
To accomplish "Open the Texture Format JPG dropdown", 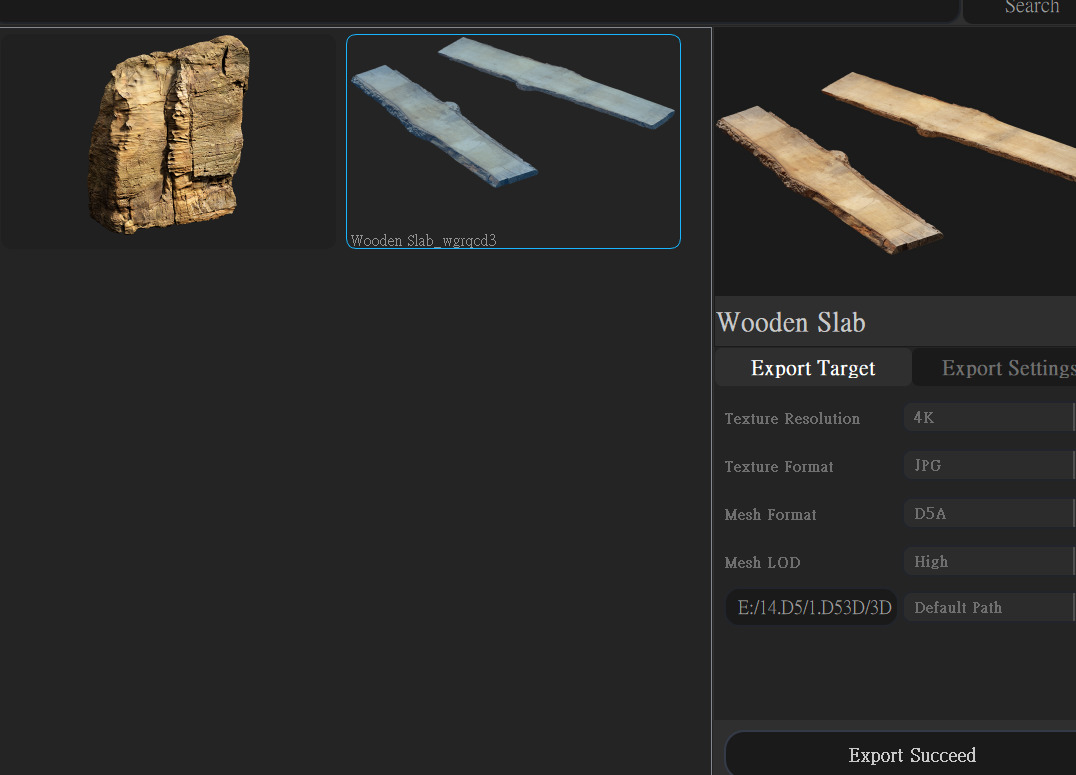I will (x=990, y=465).
